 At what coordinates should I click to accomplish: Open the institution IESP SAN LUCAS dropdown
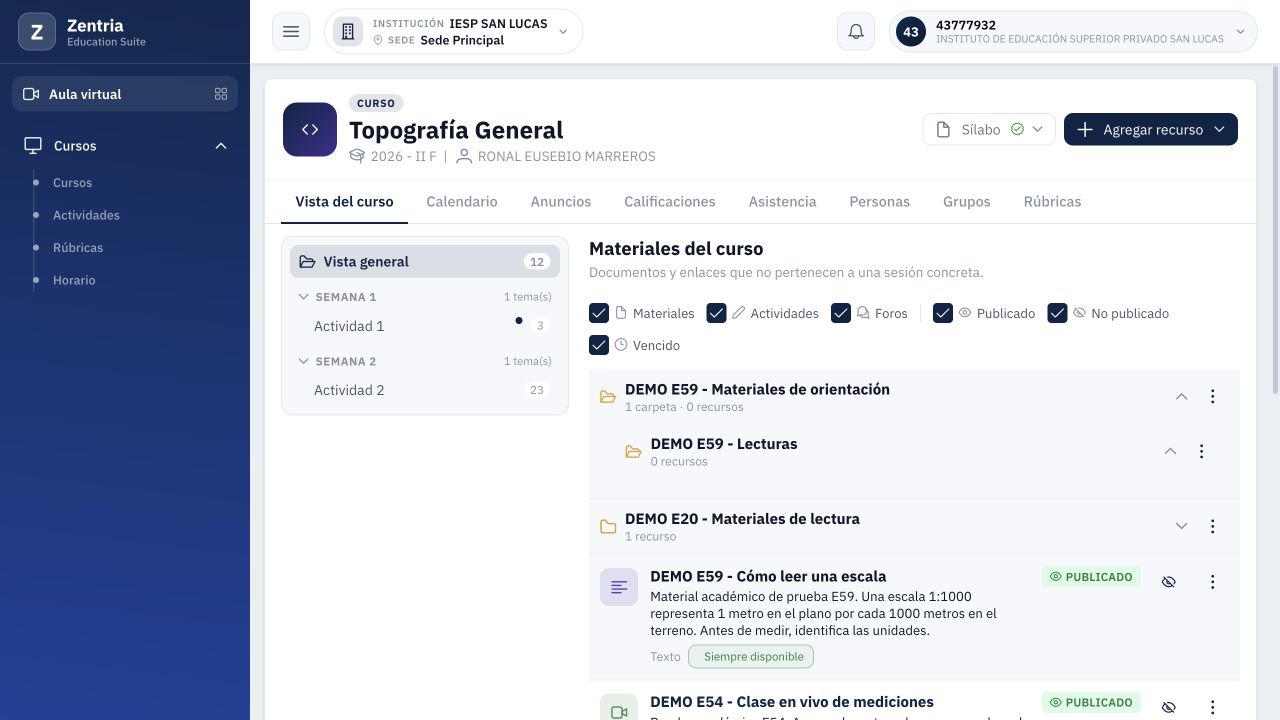(453, 32)
